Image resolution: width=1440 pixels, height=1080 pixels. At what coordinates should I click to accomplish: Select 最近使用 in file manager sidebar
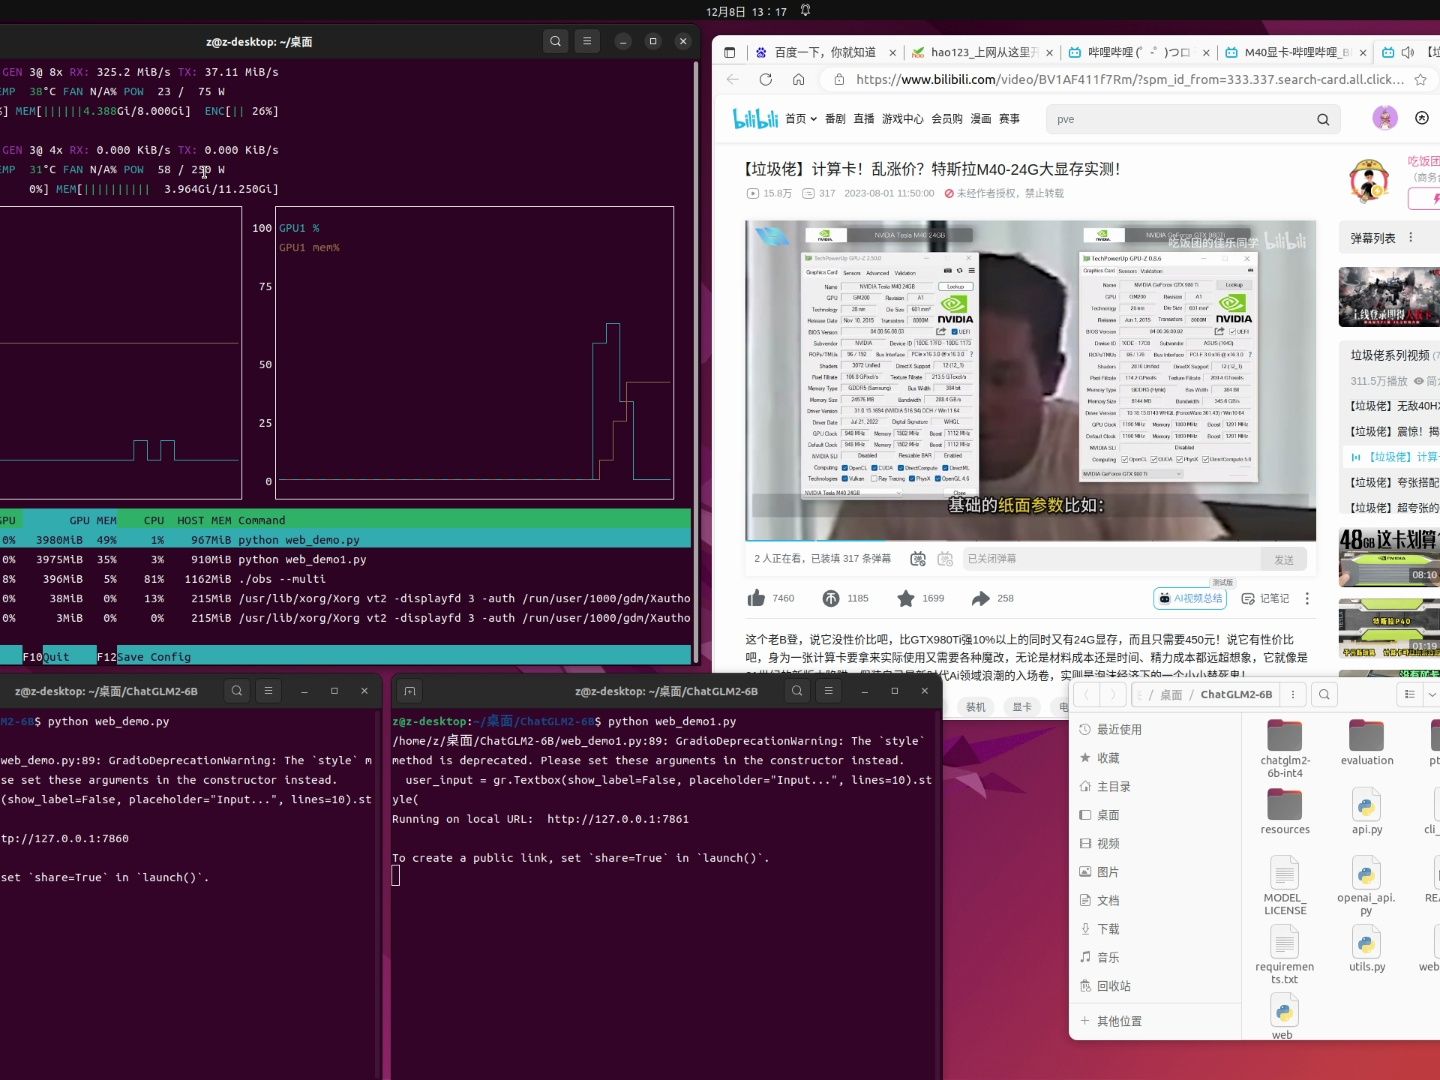tap(1155, 730)
